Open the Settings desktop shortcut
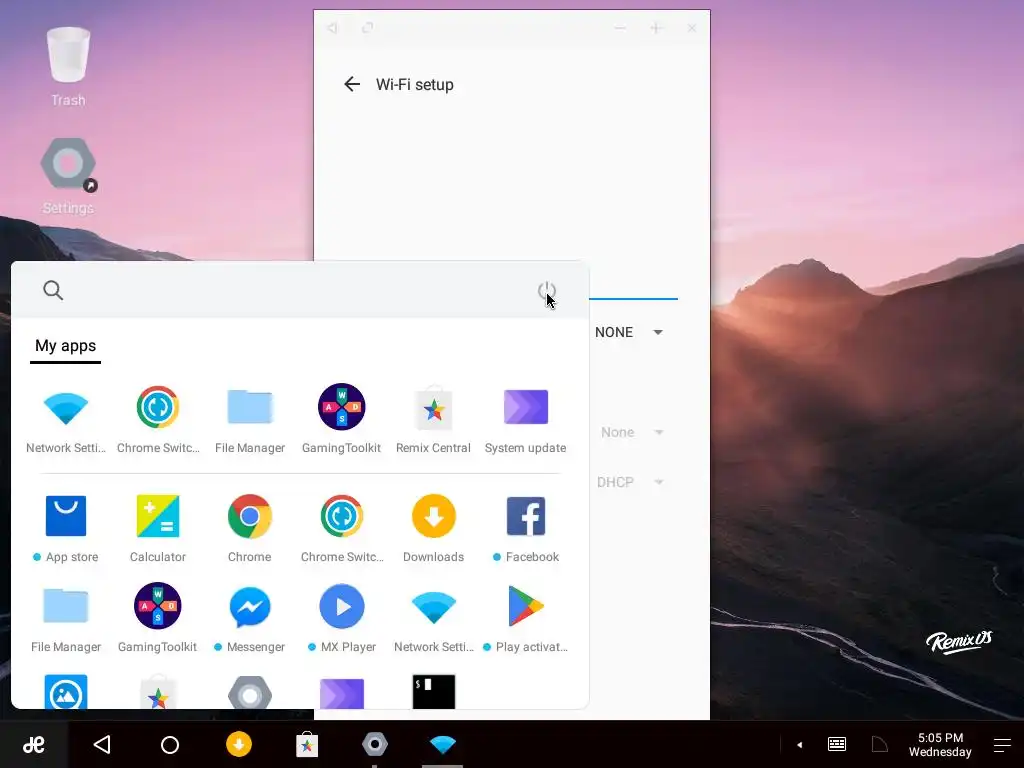The image size is (1024, 768). [68, 176]
